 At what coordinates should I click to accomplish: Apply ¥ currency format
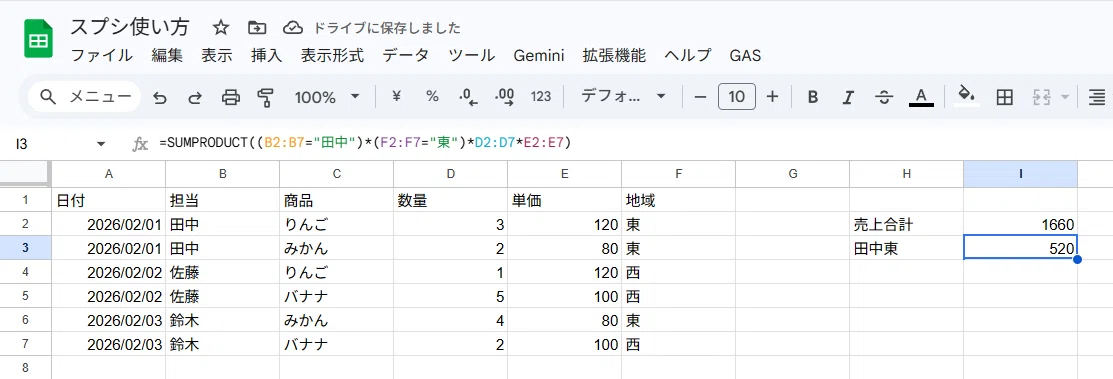(x=396, y=97)
